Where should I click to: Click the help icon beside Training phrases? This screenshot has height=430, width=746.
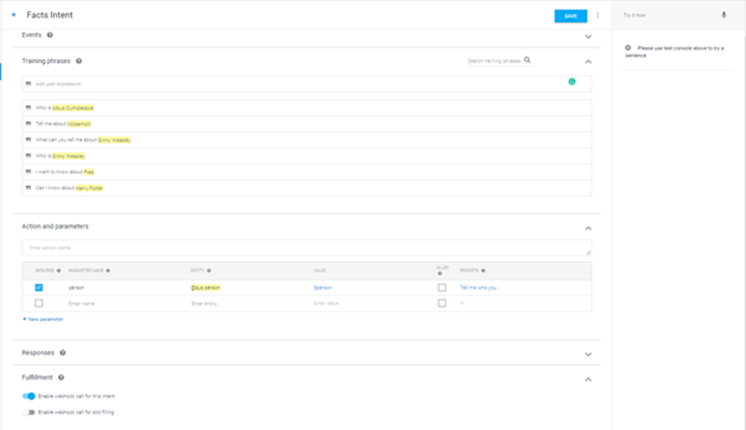pos(79,61)
